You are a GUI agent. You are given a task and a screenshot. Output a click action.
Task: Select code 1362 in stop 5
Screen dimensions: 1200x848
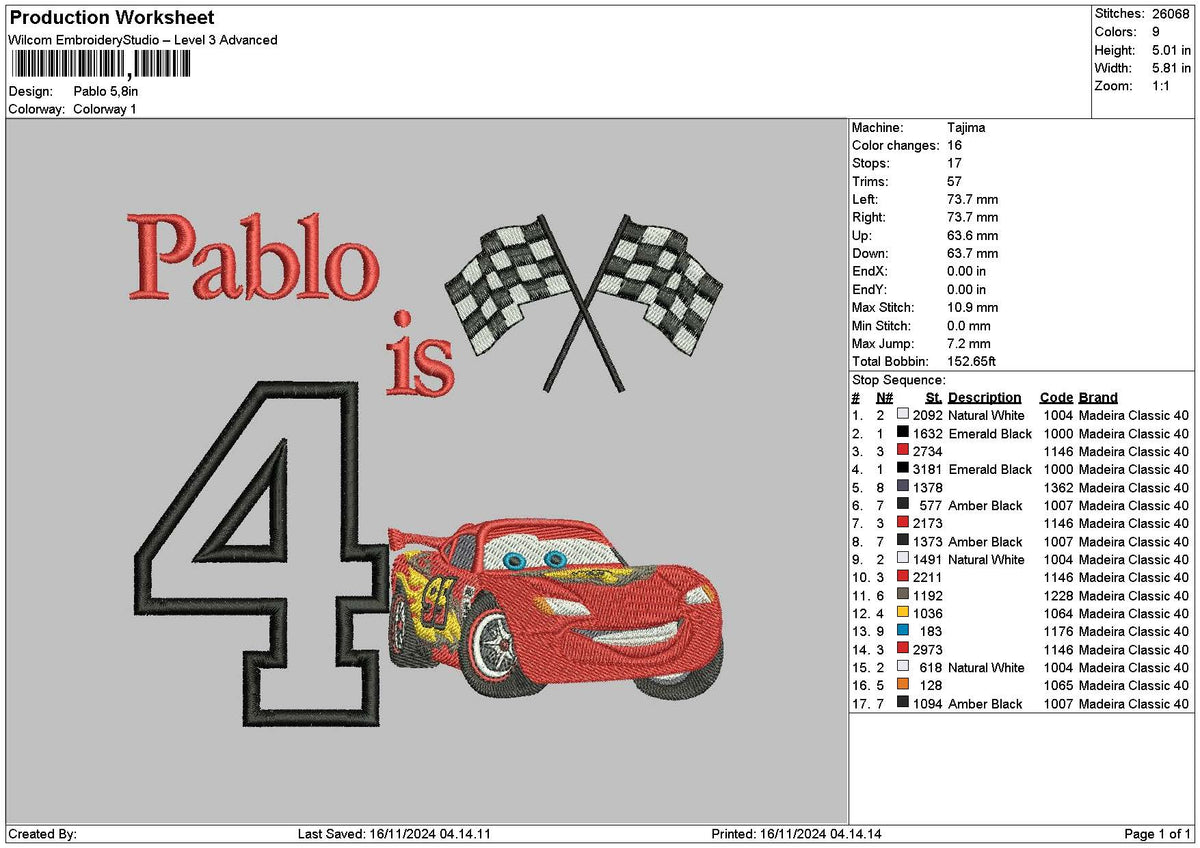pyautogui.click(x=1058, y=487)
